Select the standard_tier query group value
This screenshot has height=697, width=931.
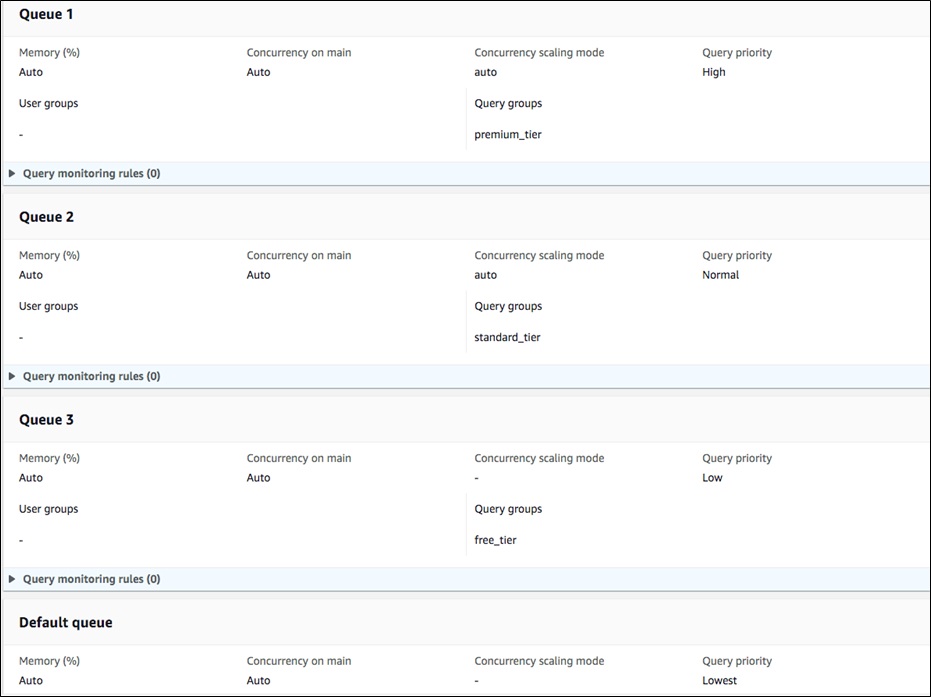(507, 337)
